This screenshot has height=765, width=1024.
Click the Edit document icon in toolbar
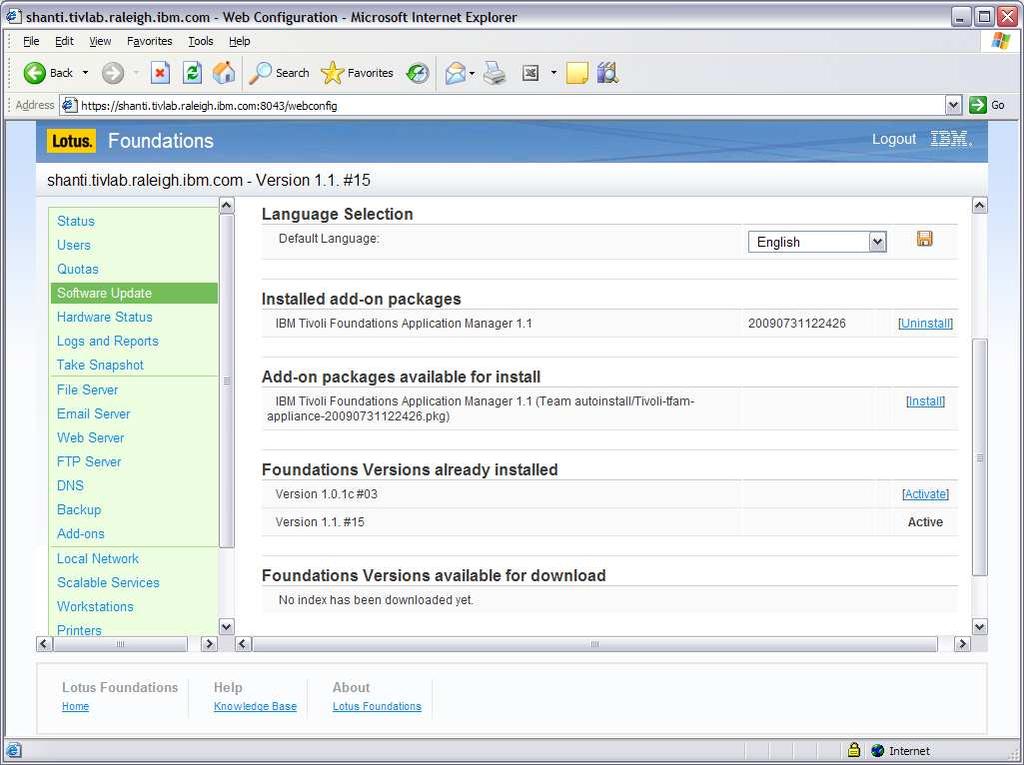pyautogui.click(x=530, y=73)
